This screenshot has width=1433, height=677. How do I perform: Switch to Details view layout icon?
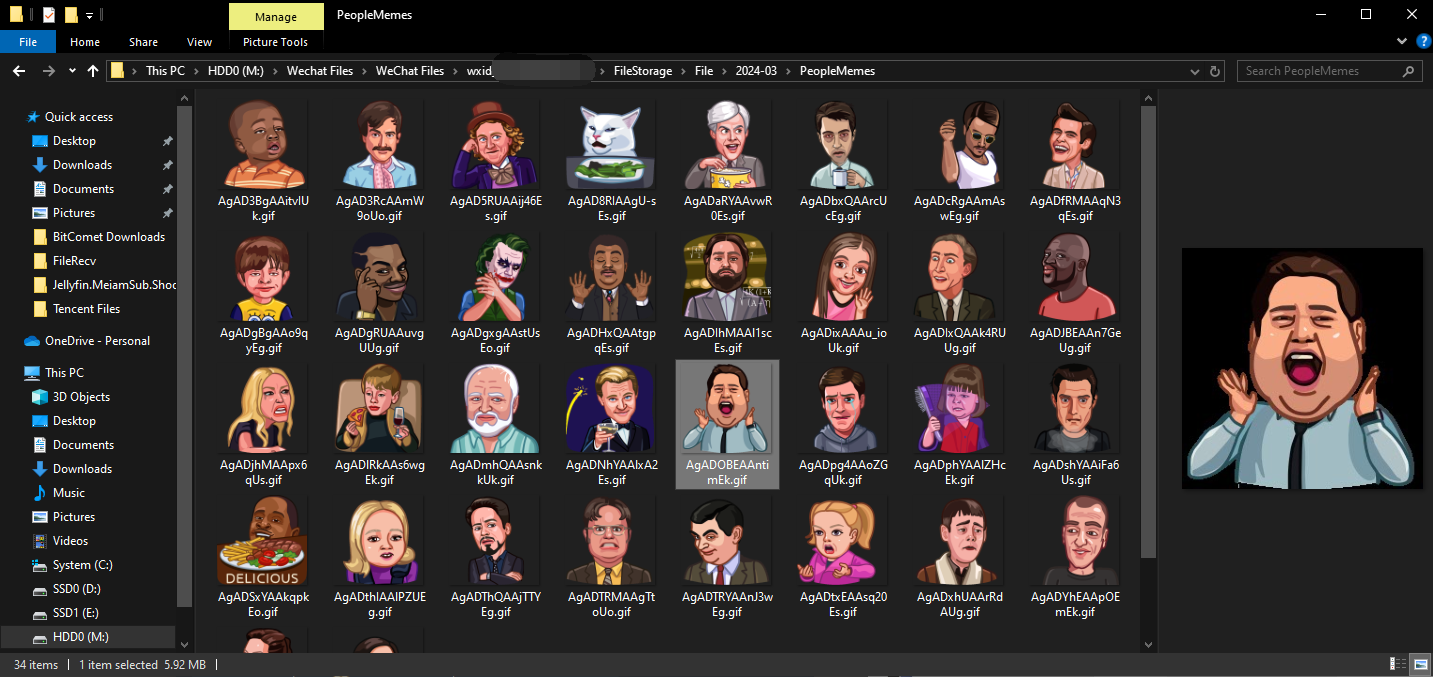(x=1397, y=664)
